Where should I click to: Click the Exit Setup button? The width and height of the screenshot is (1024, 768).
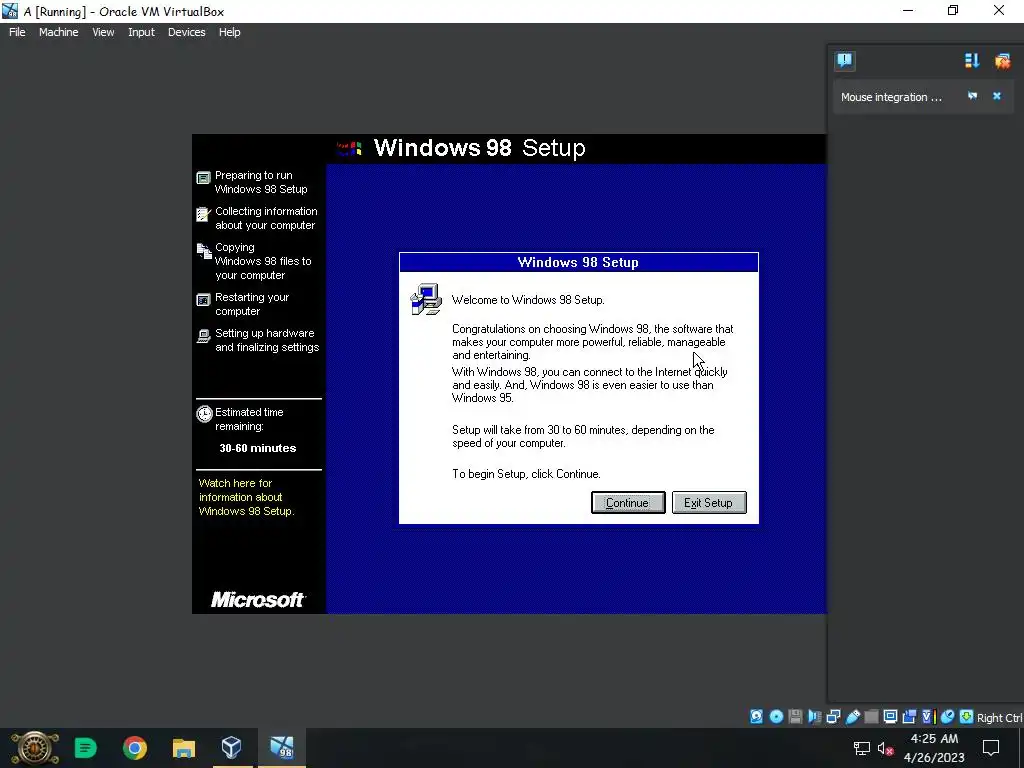[709, 503]
